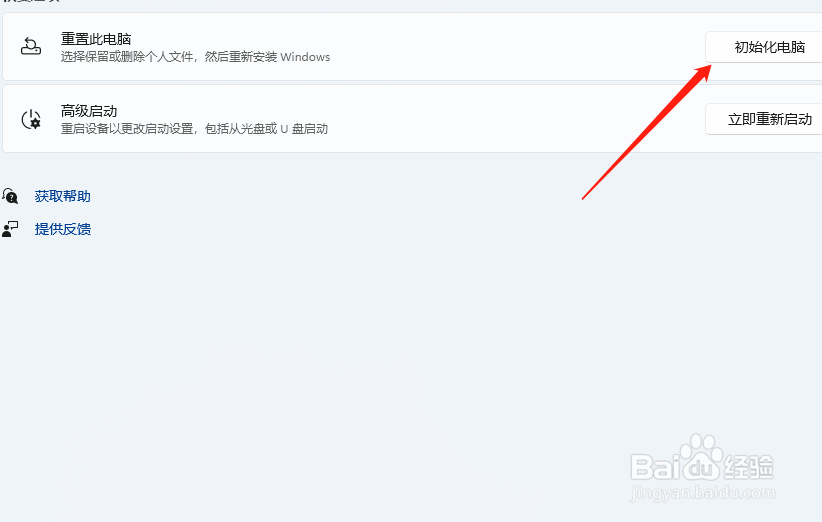Click the reset PC drive icon

click(x=31, y=47)
